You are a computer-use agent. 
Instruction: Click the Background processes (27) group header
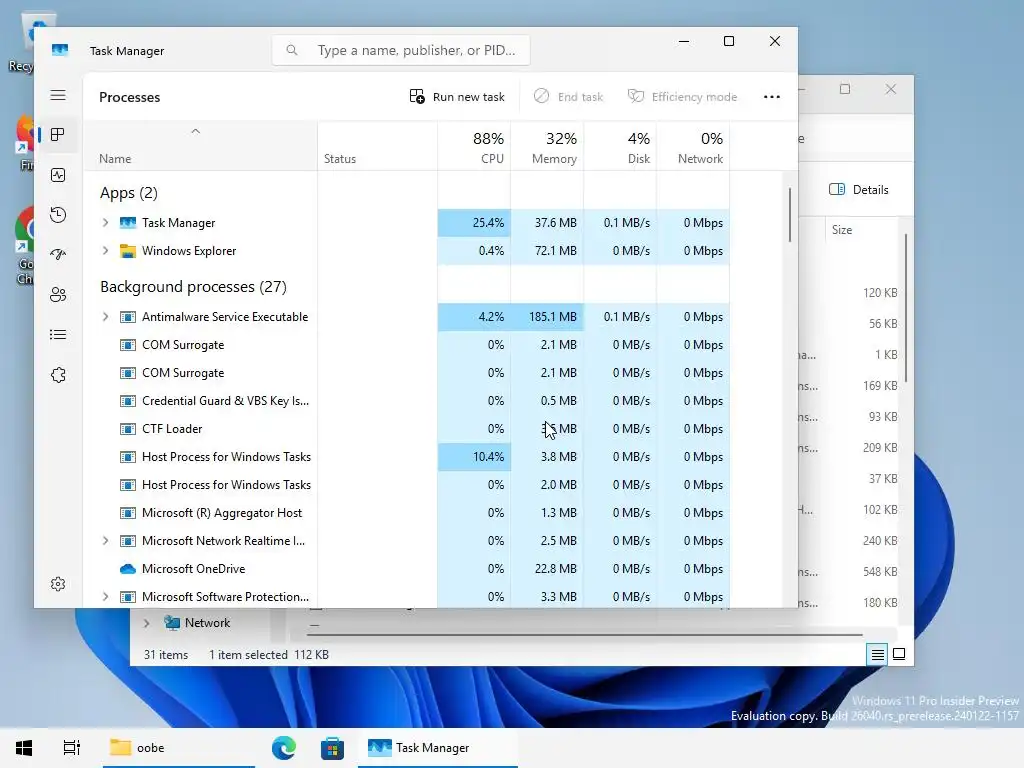coord(193,287)
